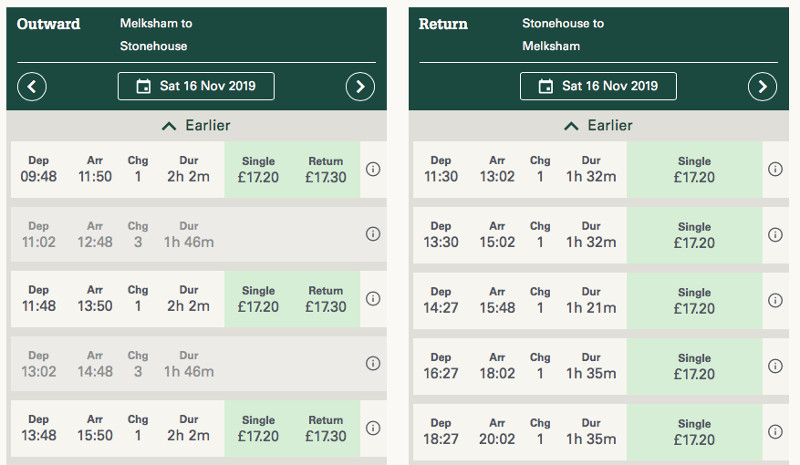Screen dimensions: 800x465
Task: Show info for 11:02 outward train
Action: pos(373,234)
